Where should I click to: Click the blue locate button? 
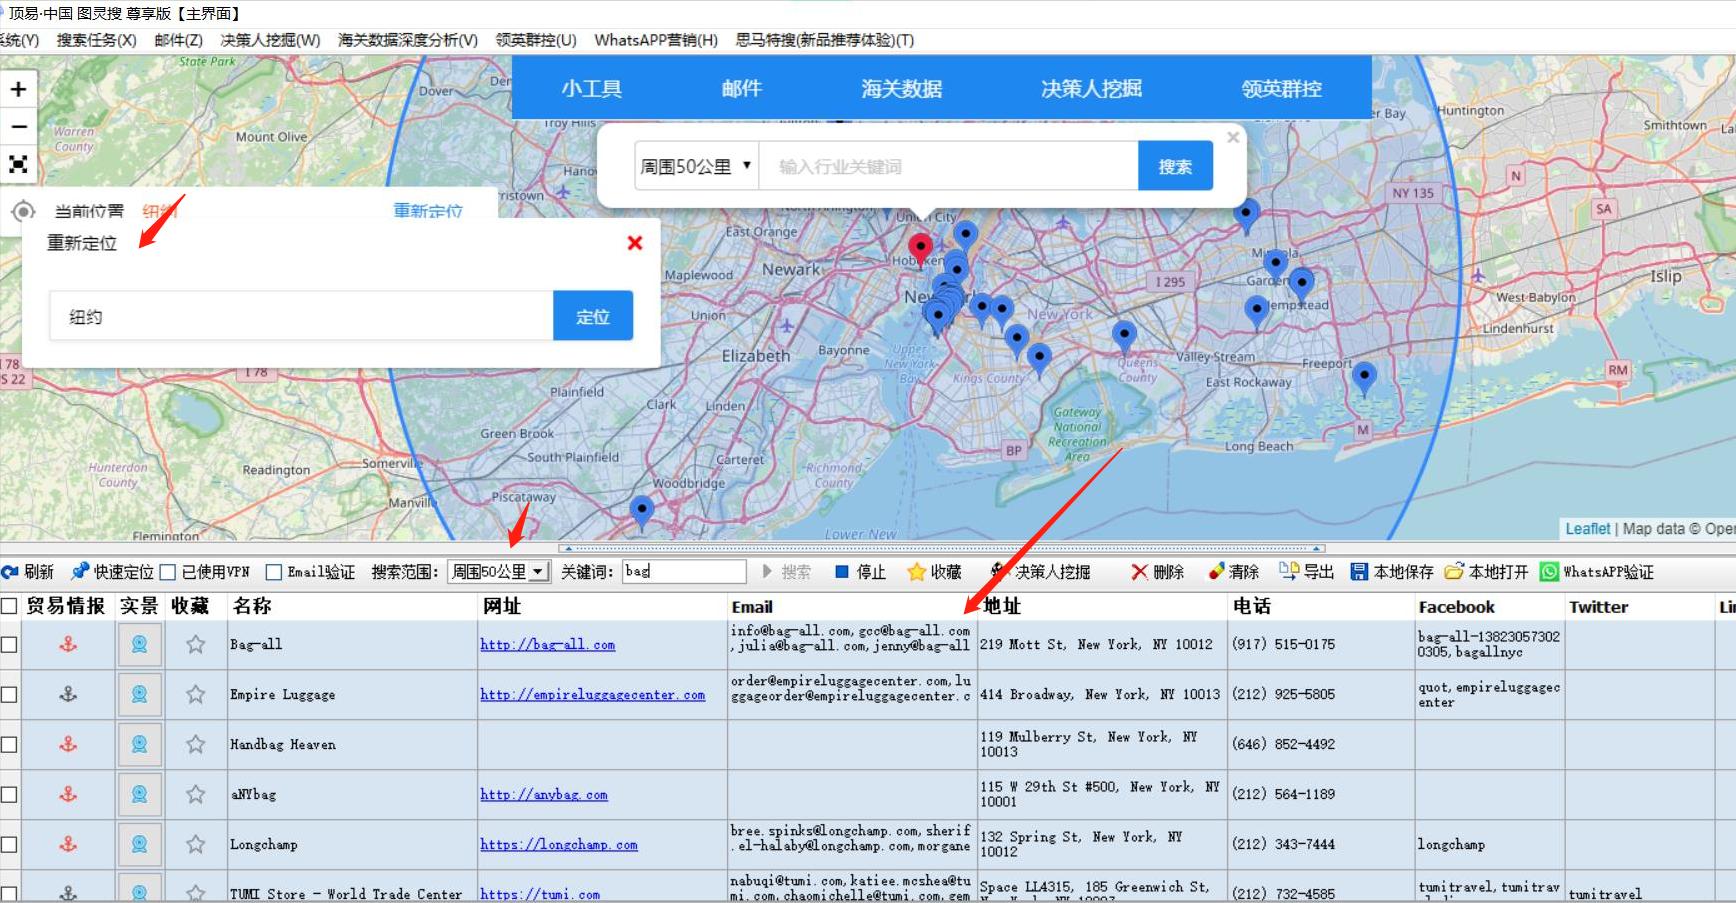coord(593,316)
